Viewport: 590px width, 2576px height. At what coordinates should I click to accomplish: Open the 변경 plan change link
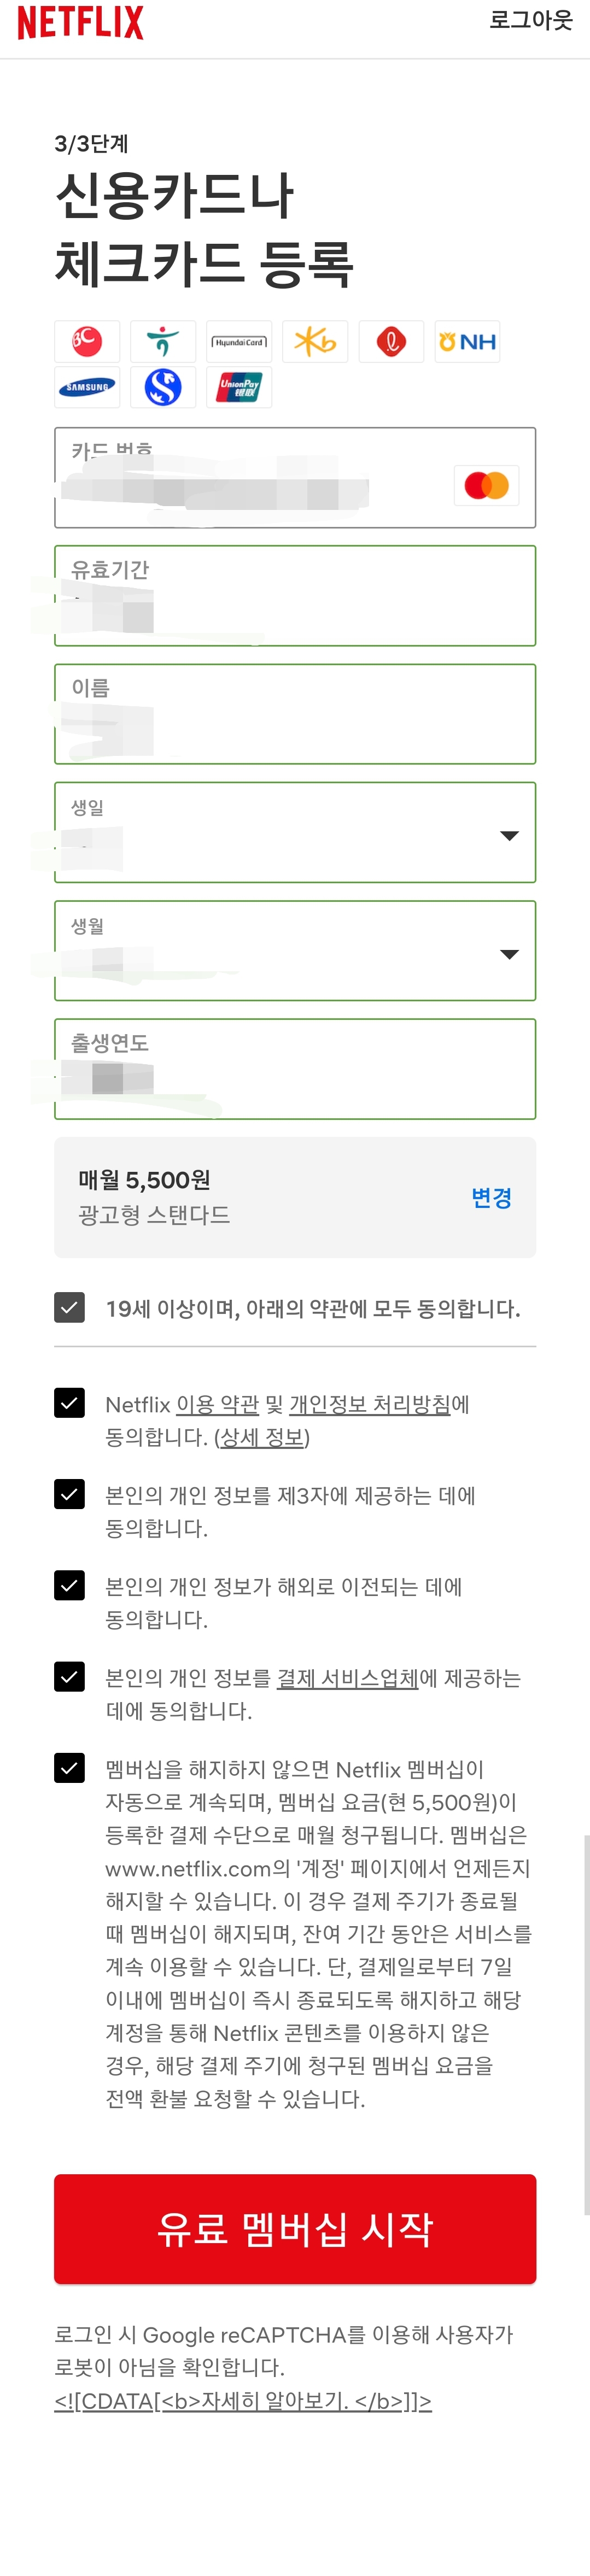(x=492, y=1198)
